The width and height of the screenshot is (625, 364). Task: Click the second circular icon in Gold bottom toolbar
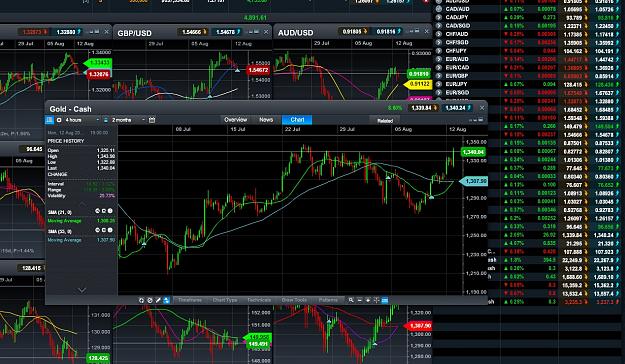pyautogui.click(x=149, y=300)
